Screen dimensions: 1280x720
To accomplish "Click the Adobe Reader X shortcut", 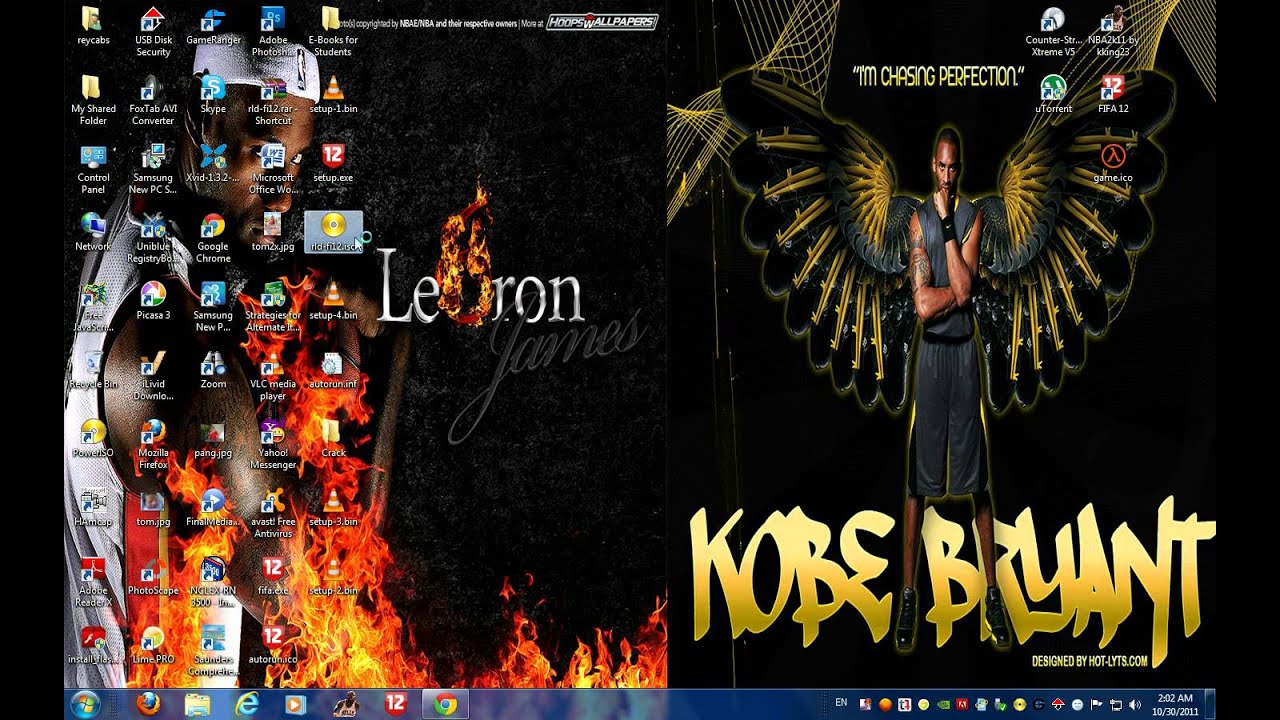I will [93, 583].
